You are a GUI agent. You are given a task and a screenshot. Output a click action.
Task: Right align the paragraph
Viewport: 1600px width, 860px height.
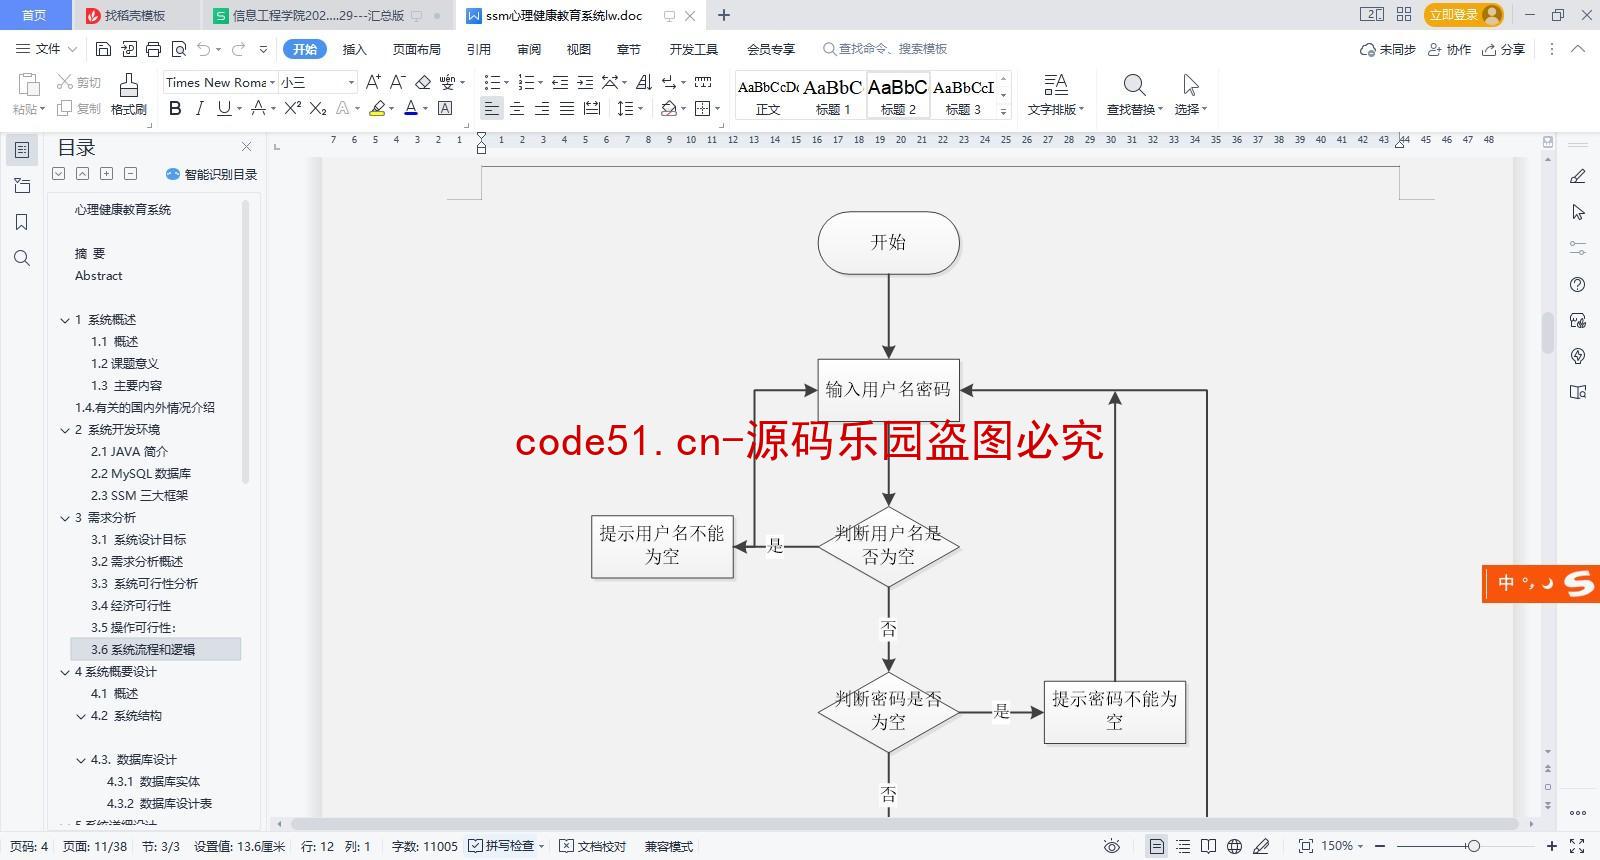tap(542, 108)
